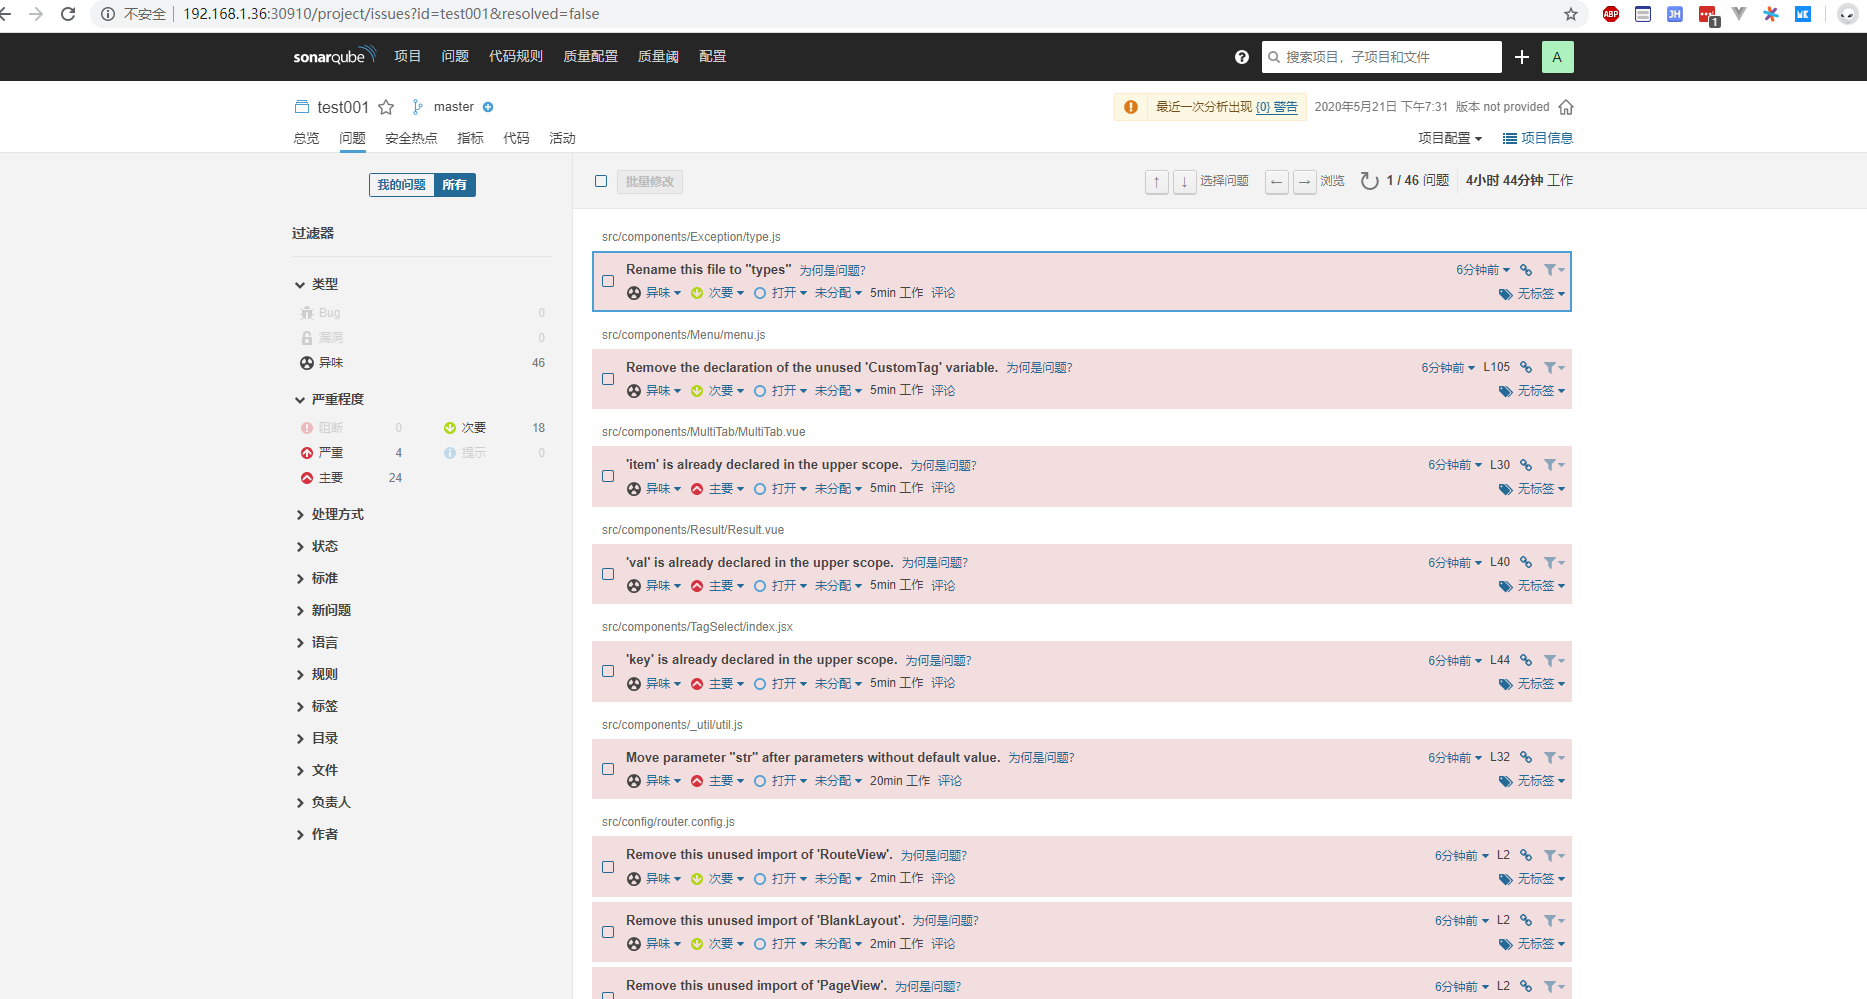Filter by 异味 type with 46 issues

pyautogui.click(x=423, y=363)
